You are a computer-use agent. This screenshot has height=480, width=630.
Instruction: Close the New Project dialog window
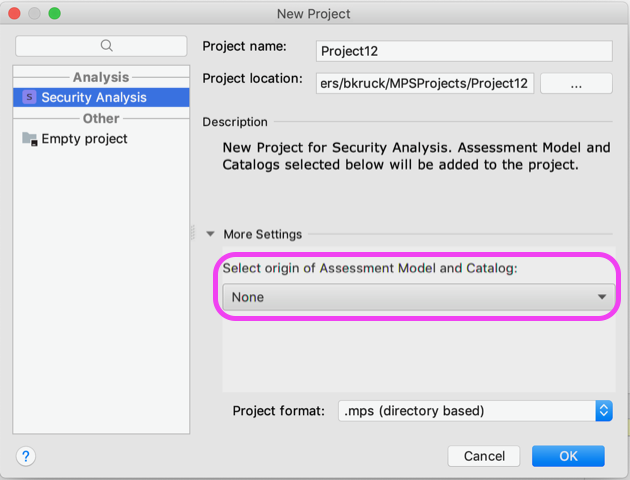(x=14, y=14)
